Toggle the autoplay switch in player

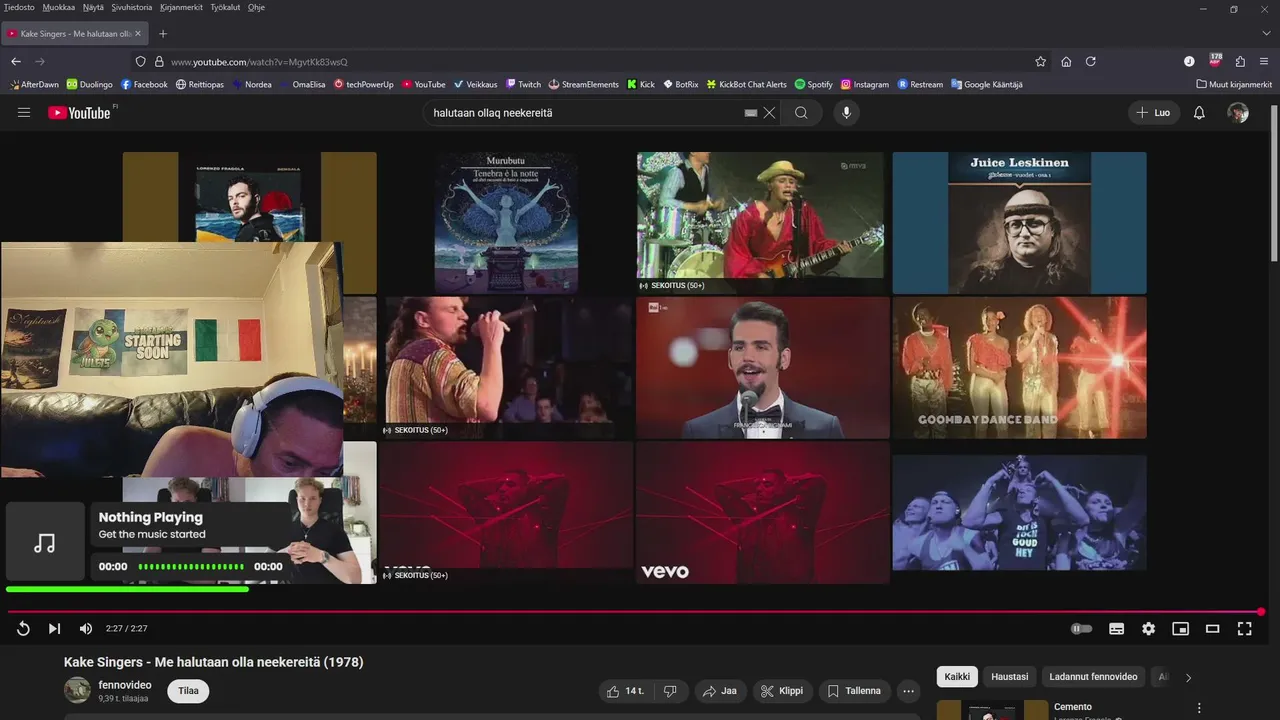click(1081, 628)
